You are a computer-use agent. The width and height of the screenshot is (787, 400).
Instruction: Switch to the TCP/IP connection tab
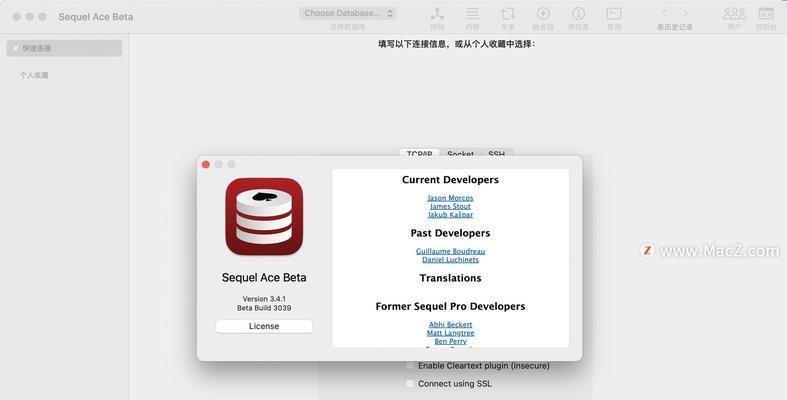click(x=419, y=153)
